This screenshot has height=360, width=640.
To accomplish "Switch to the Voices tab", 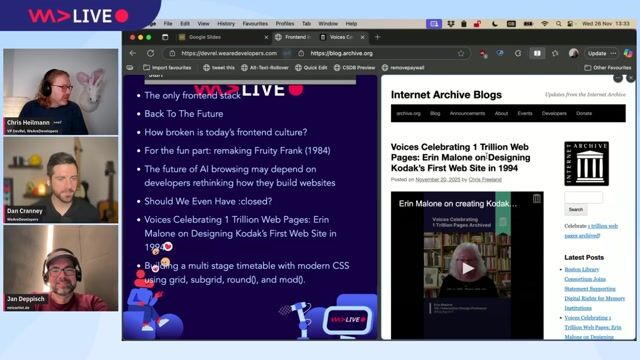I will (x=342, y=37).
